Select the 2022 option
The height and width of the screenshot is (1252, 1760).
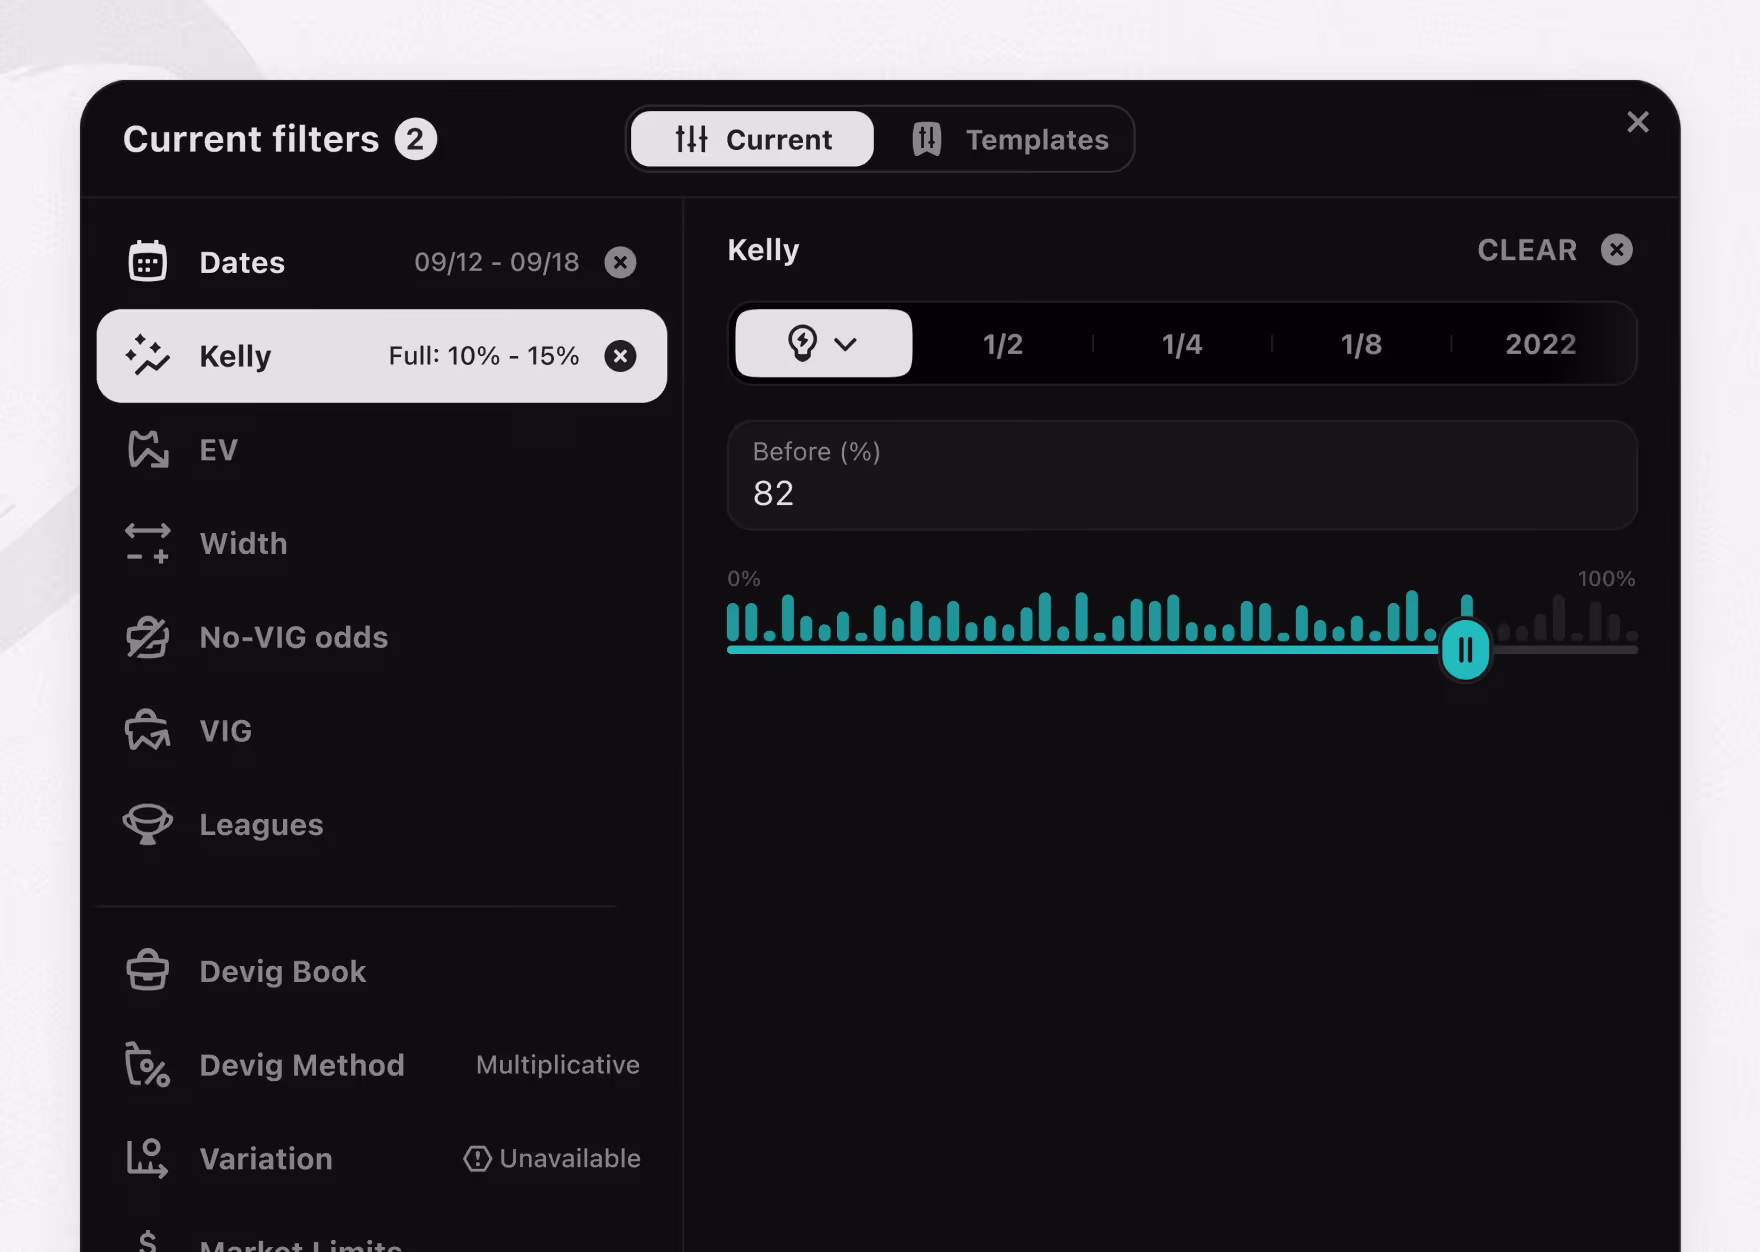[1540, 344]
